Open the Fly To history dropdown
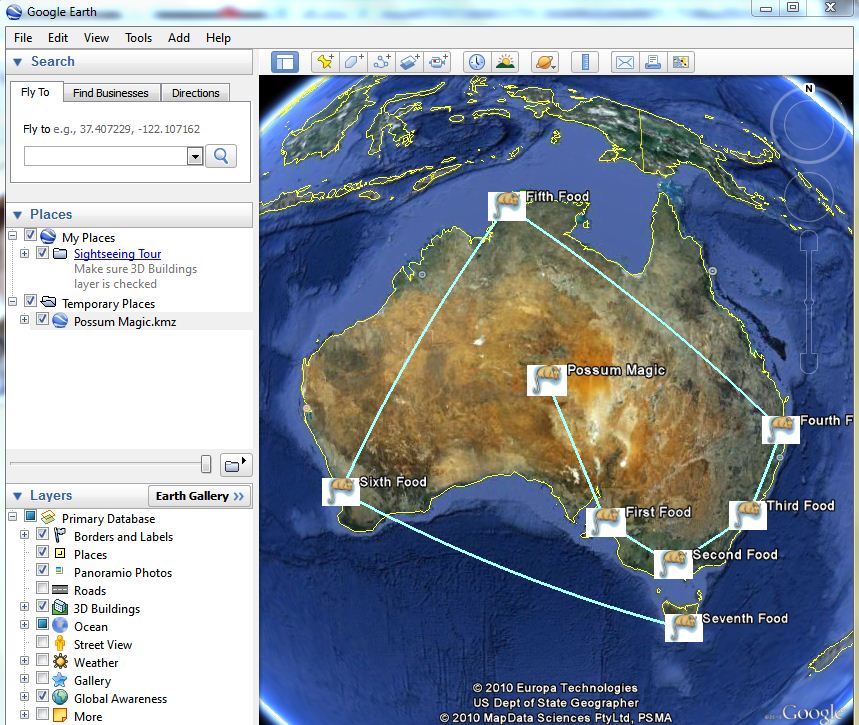859x725 pixels. pos(195,157)
